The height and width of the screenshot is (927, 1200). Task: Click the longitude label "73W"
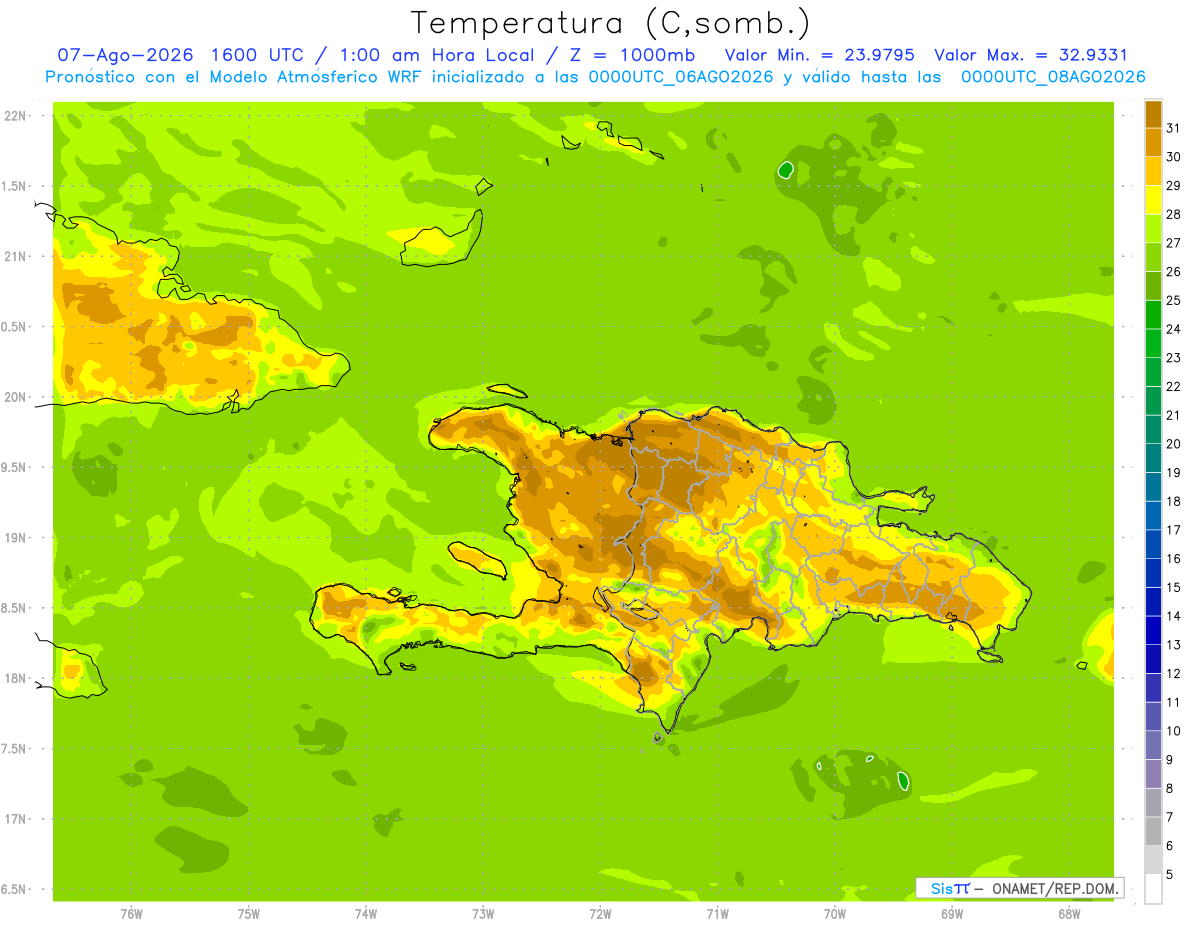click(483, 914)
